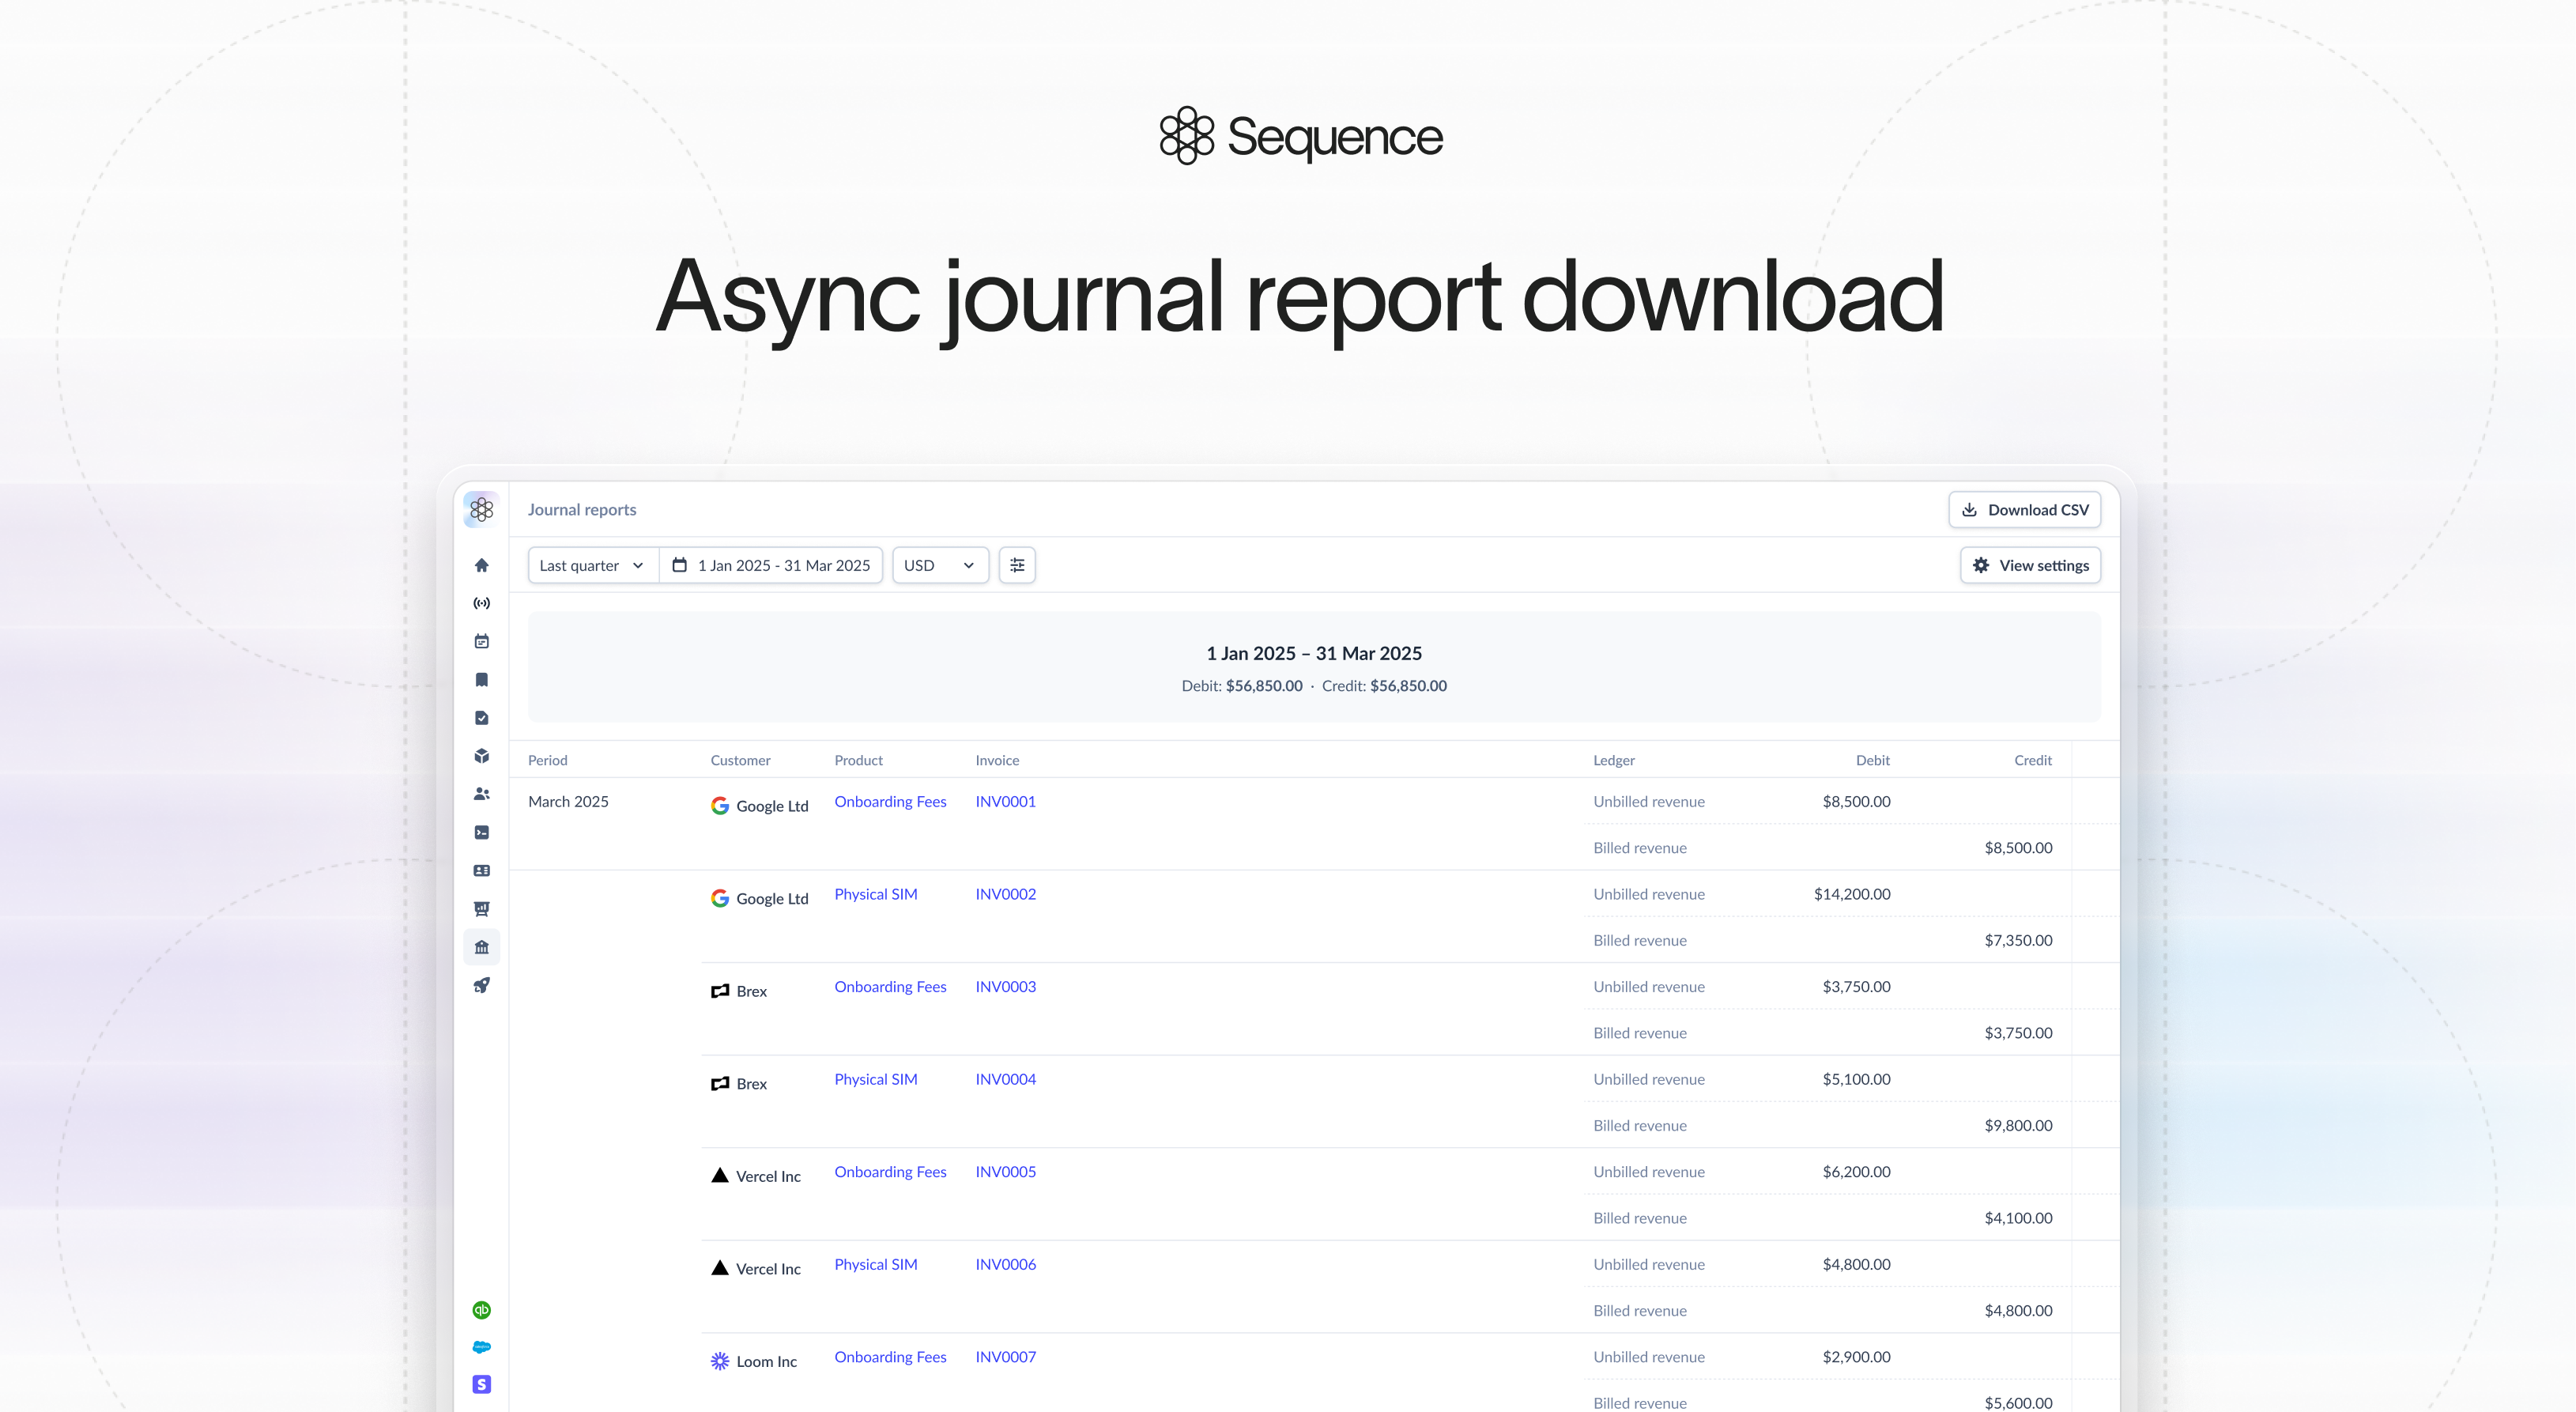Open the Last quarter period dropdown
This screenshot has width=2576, height=1412.
pos(592,565)
